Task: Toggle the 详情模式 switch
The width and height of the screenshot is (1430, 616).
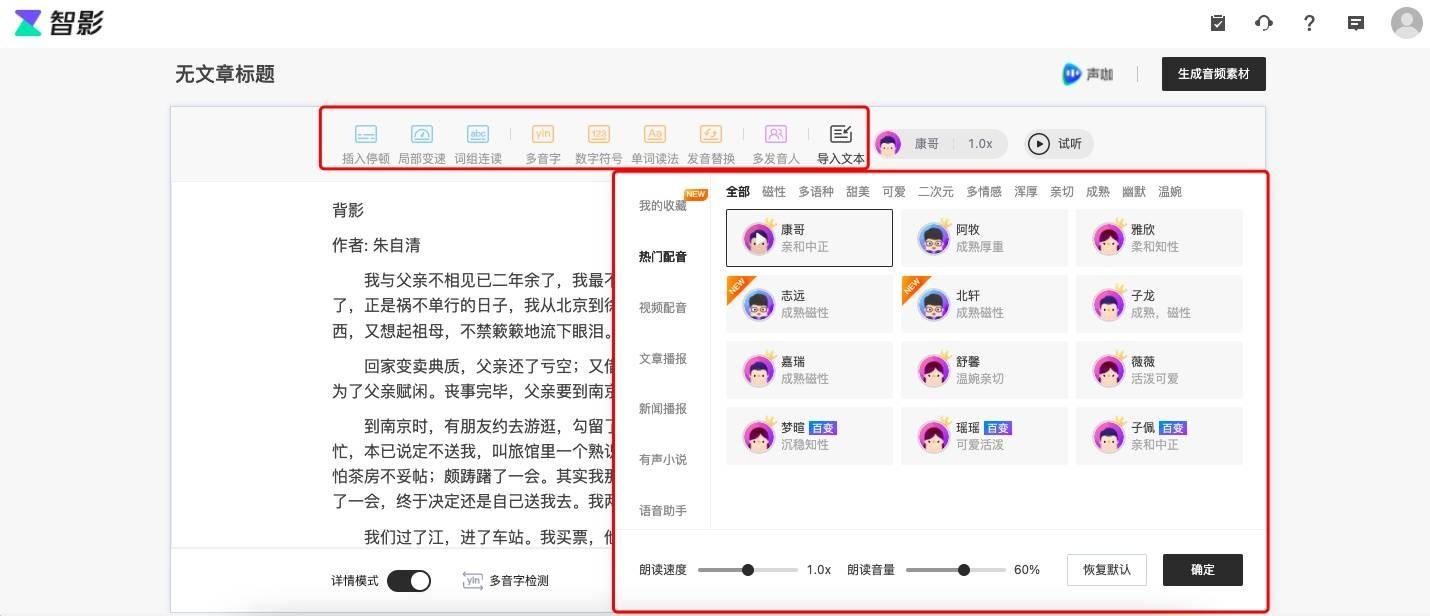Action: pos(408,581)
